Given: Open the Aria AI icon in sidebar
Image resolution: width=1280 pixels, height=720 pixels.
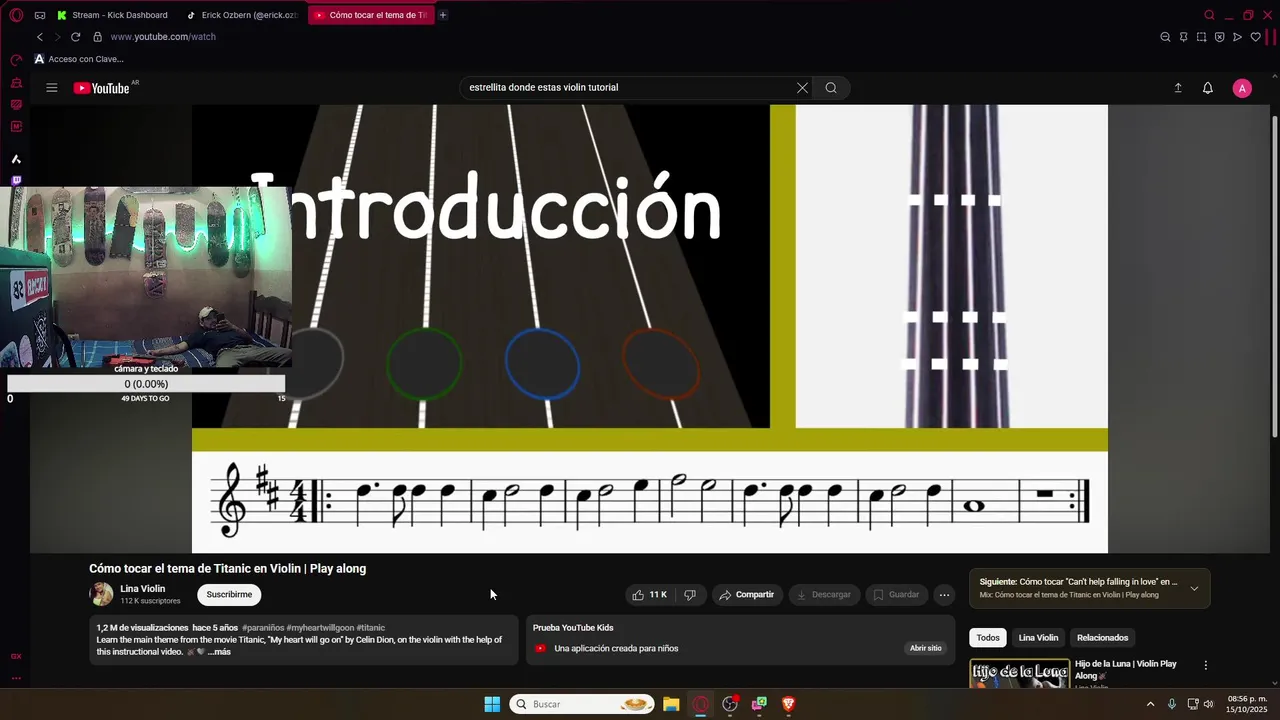Looking at the screenshot, I should point(16,159).
